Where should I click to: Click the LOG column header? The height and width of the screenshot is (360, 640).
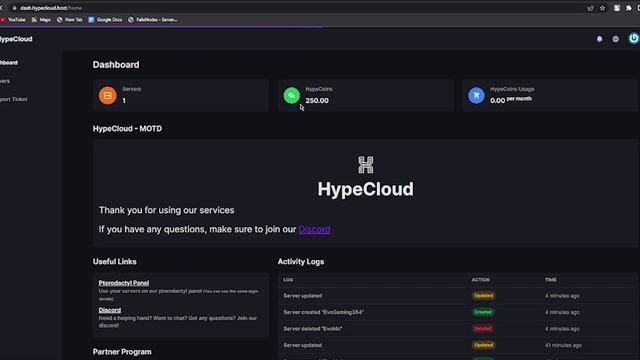tap(288, 280)
